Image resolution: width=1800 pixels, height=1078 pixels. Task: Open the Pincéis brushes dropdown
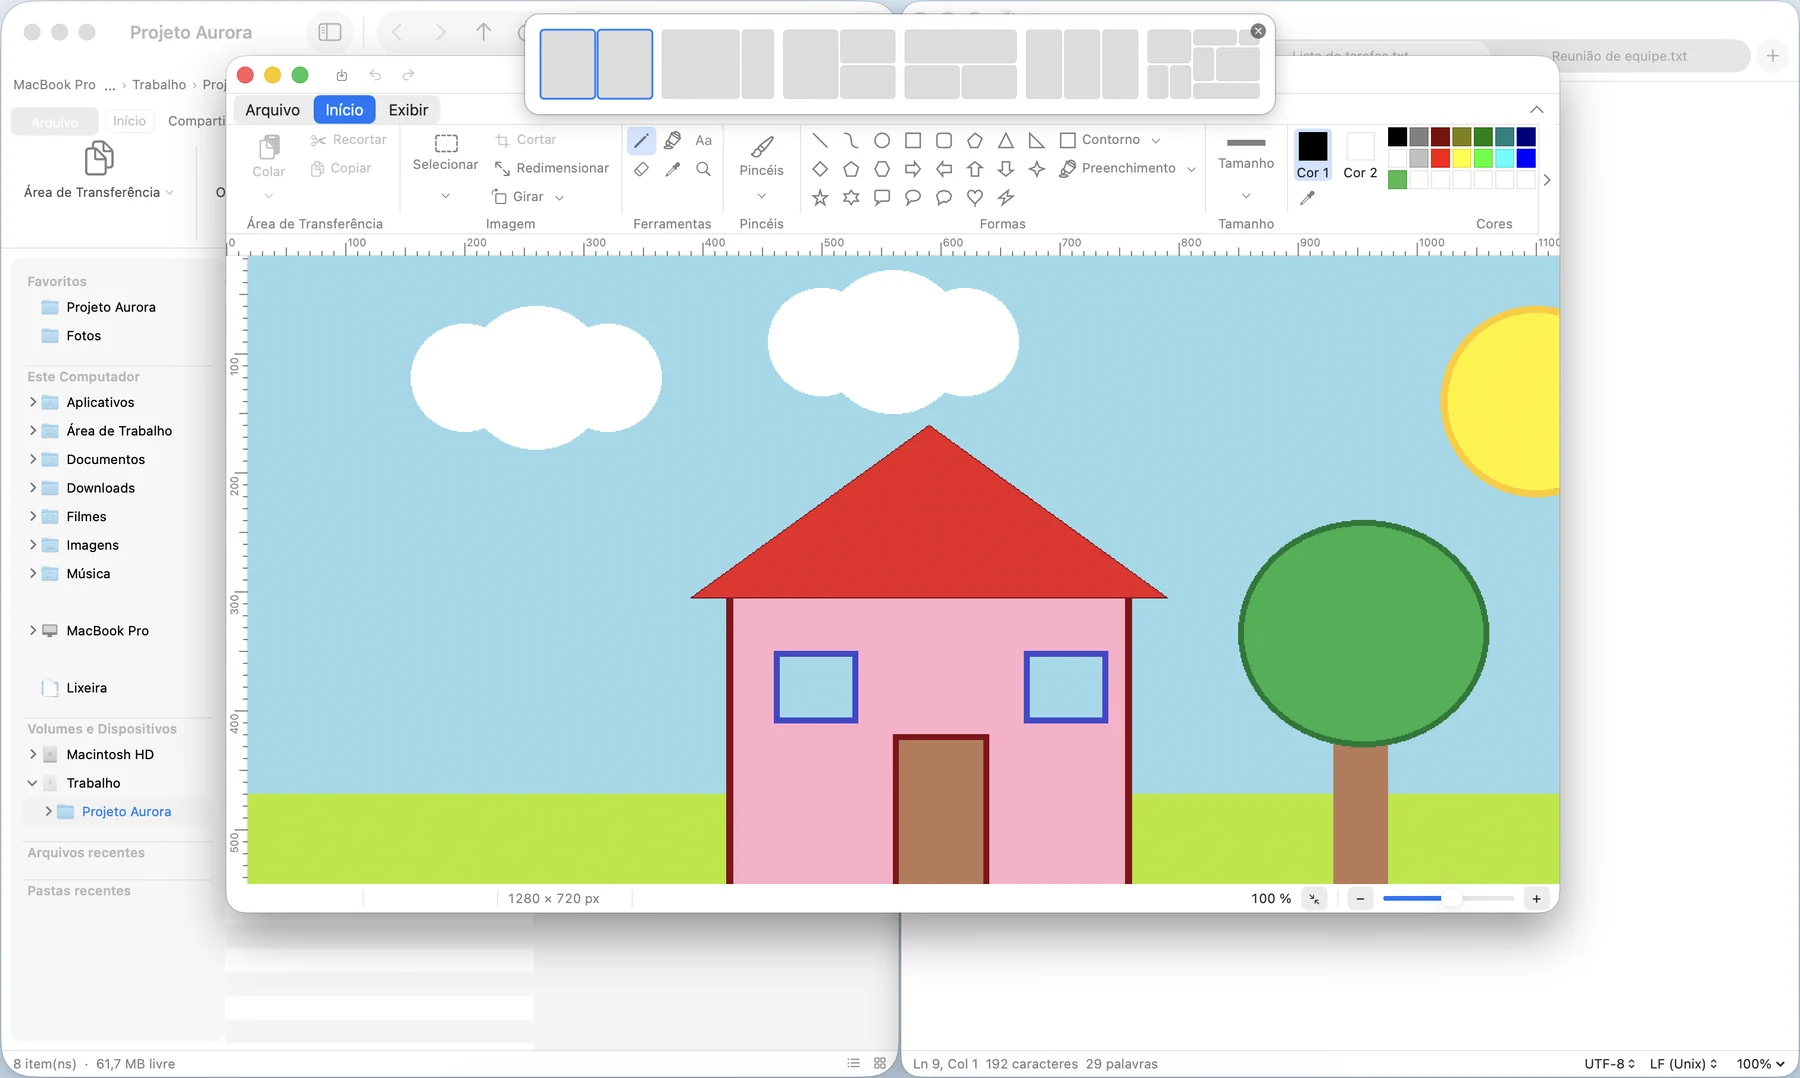[762, 196]
